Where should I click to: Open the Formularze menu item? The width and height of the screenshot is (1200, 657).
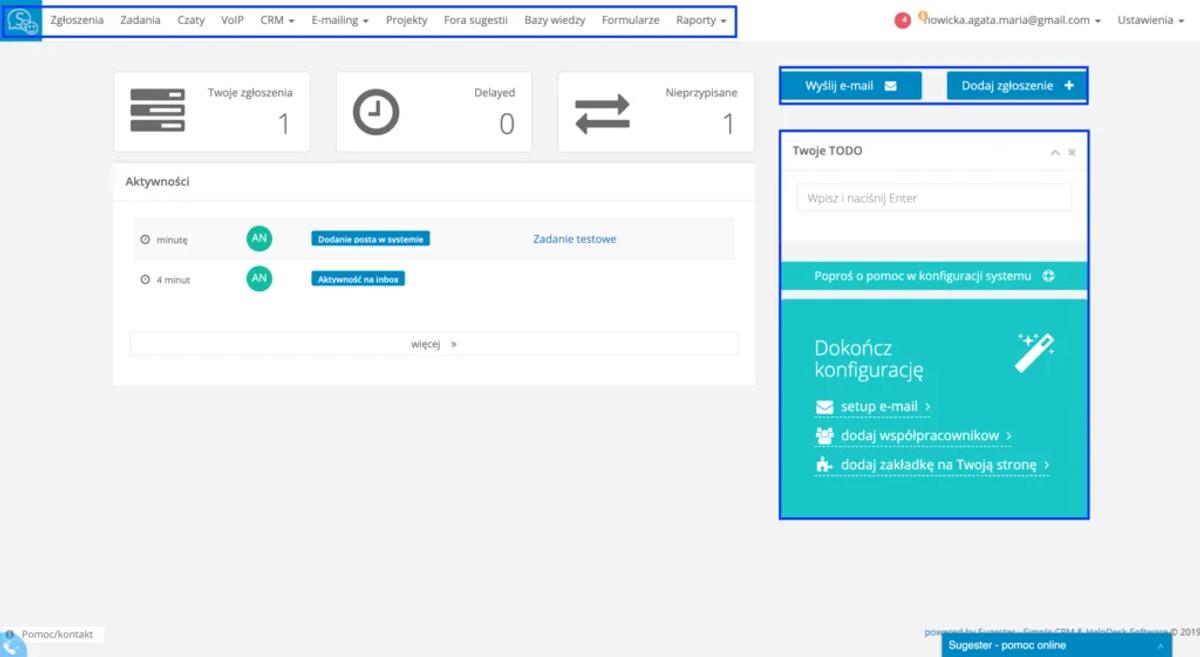[x=630, y=20]
